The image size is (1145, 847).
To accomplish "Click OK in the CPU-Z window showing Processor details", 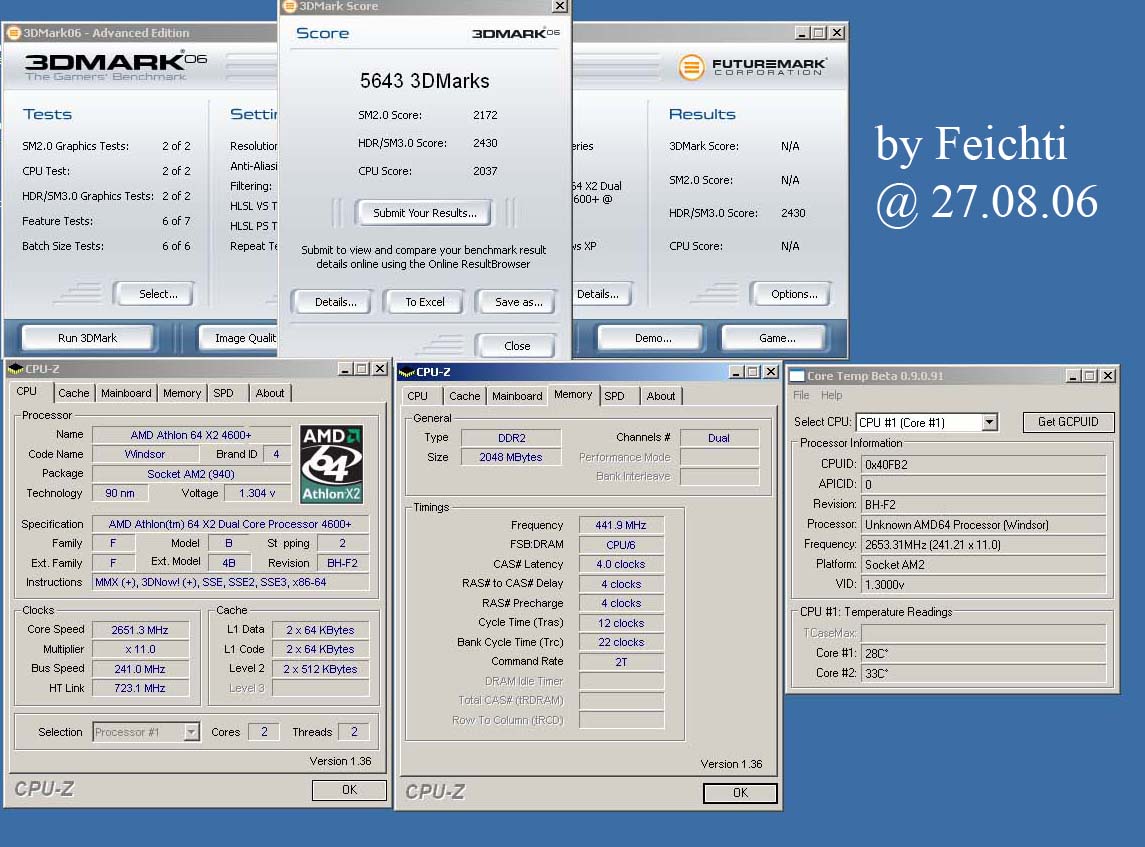I will point(349,790).
